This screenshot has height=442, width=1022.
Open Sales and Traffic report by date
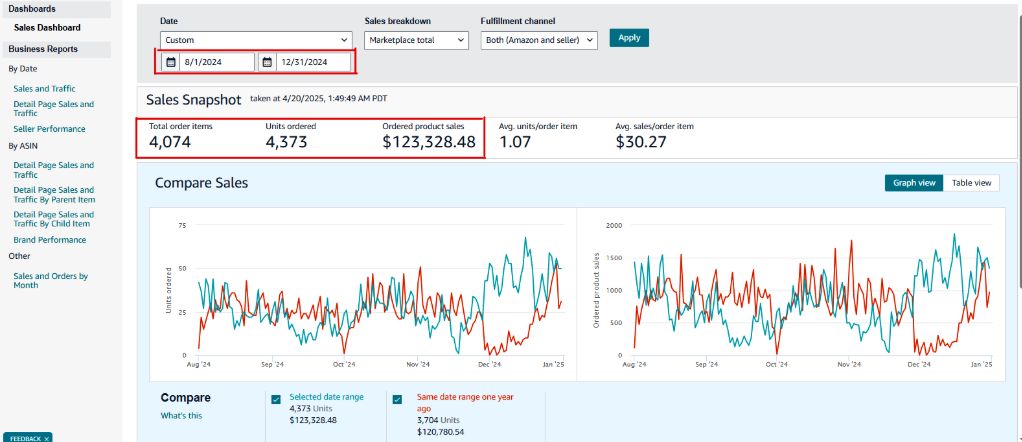(x=44, y=88)
